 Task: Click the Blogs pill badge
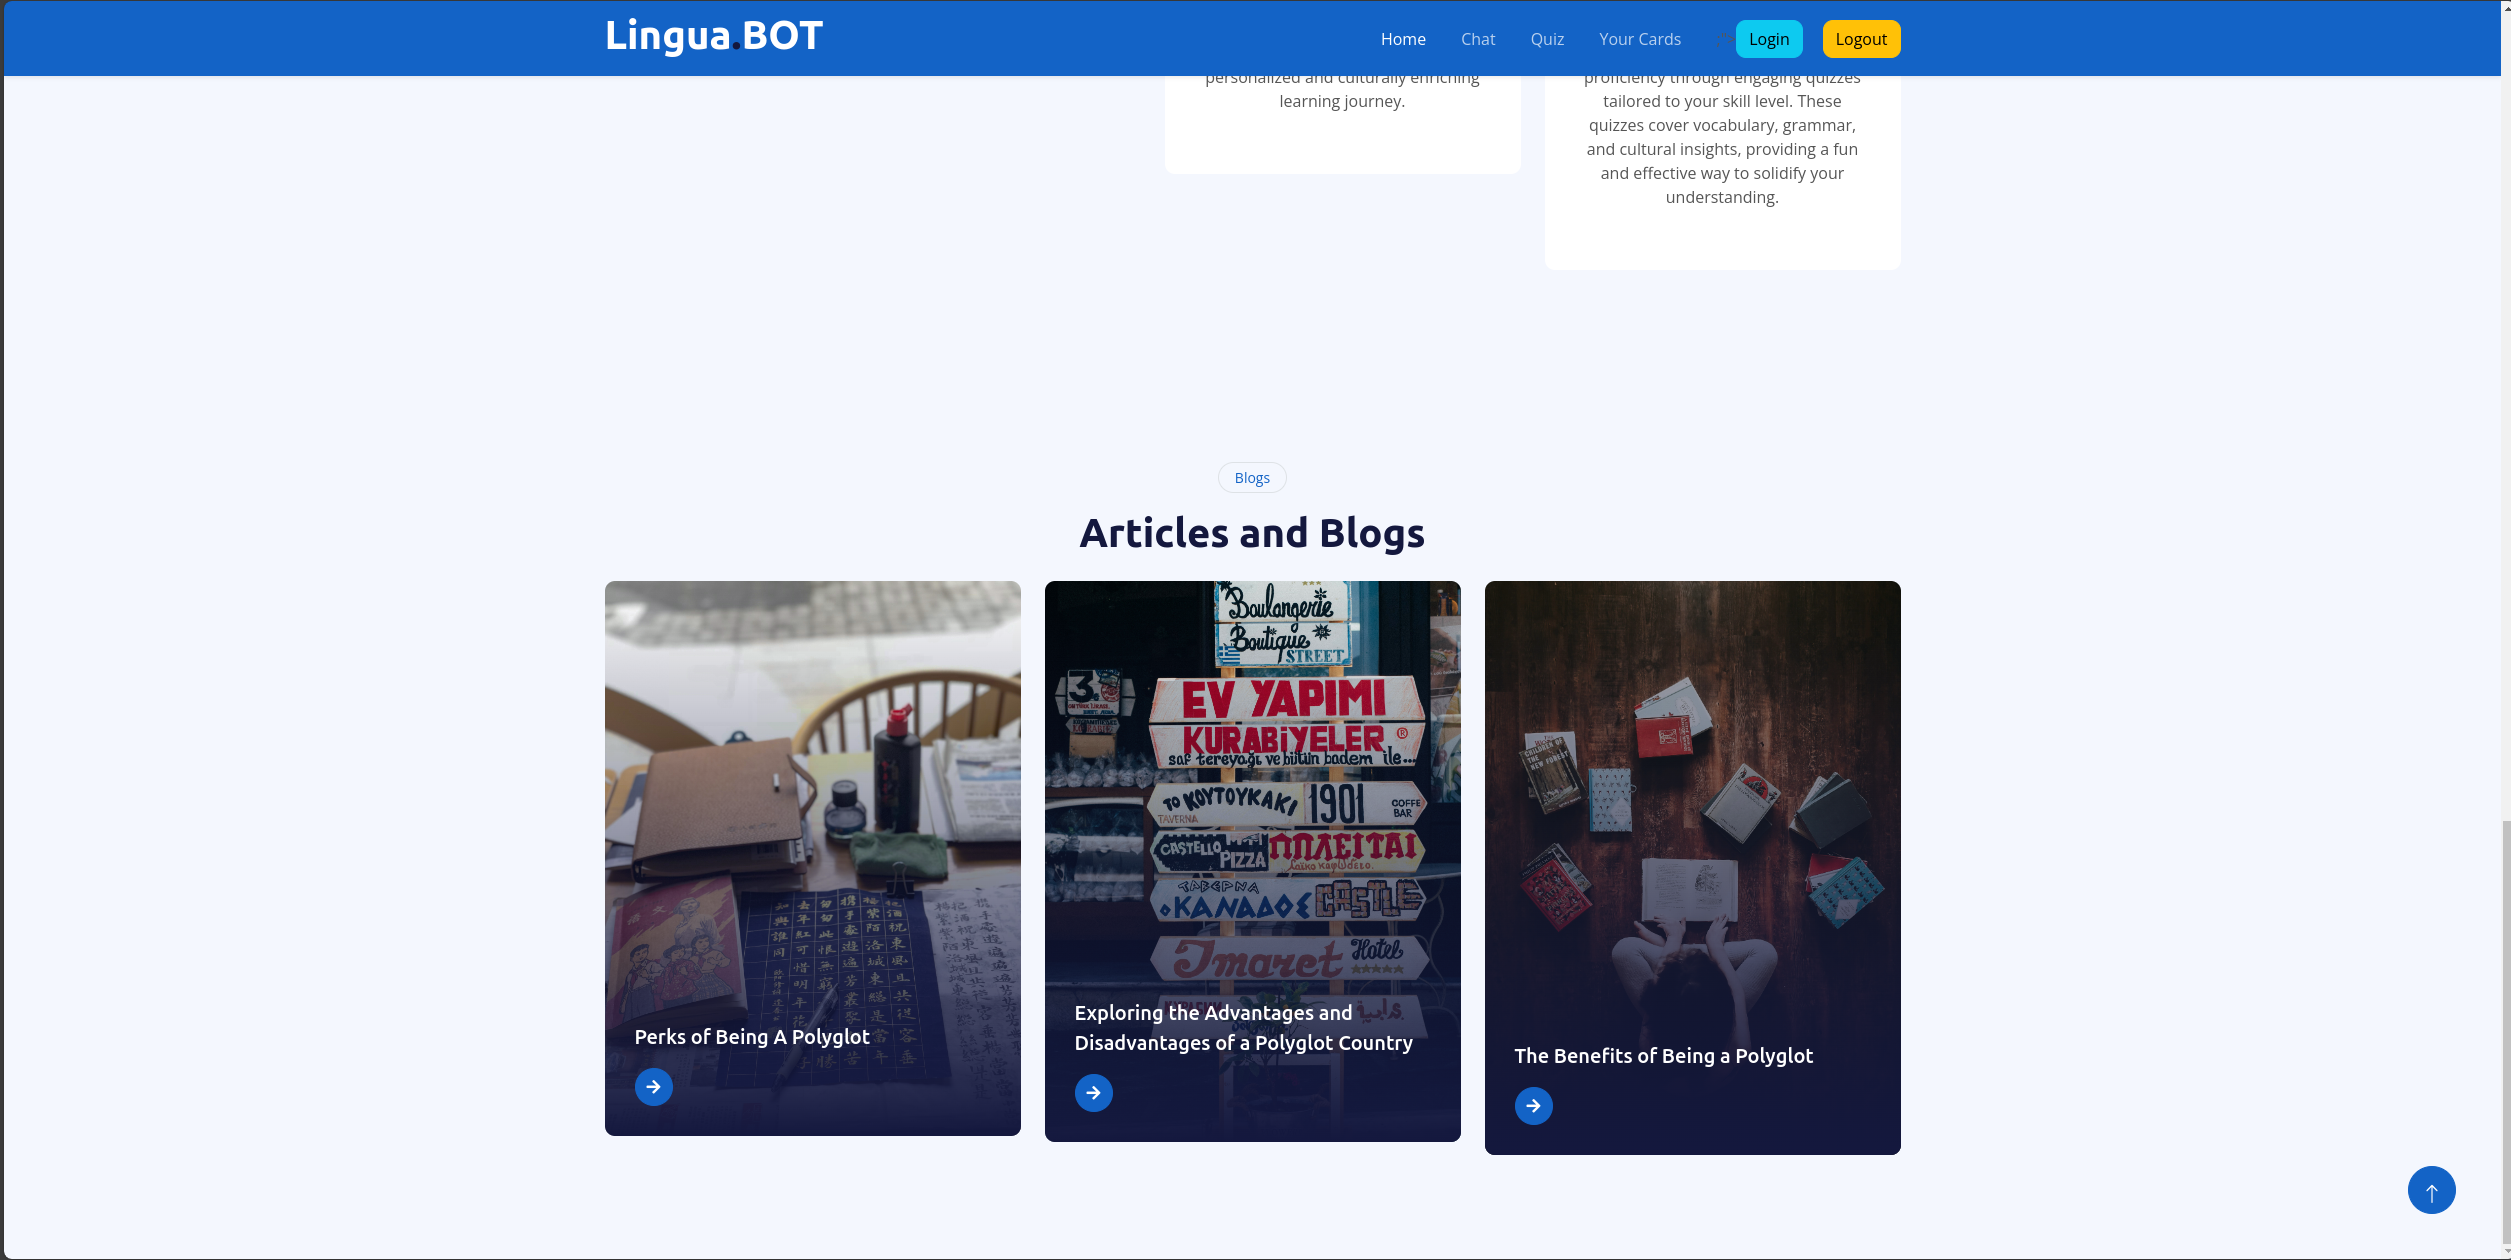point(1251,478)
